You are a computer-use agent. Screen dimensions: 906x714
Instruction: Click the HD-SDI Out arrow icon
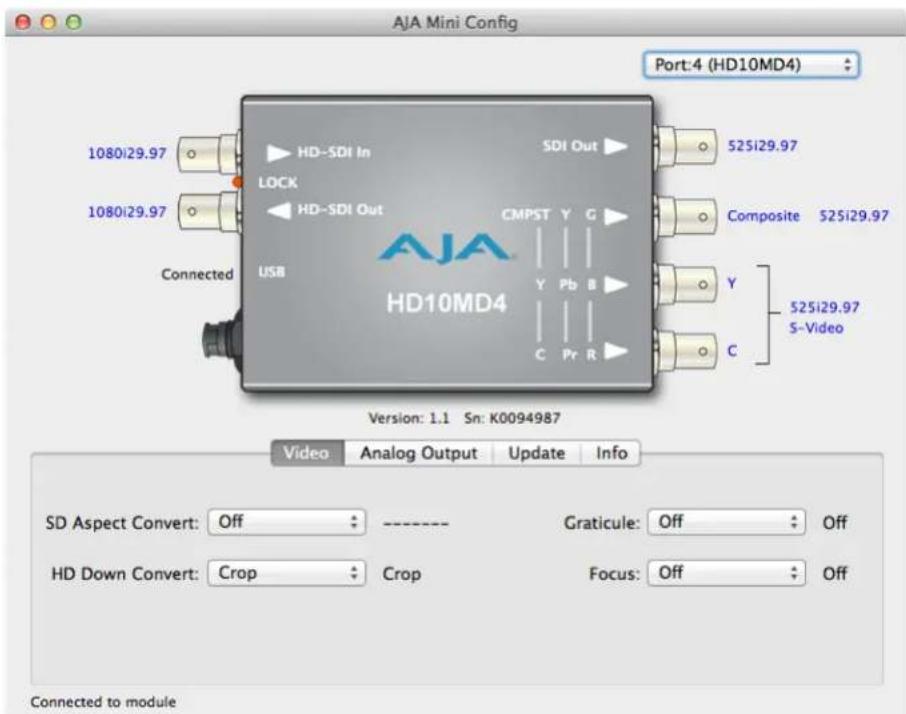(279, 210)
